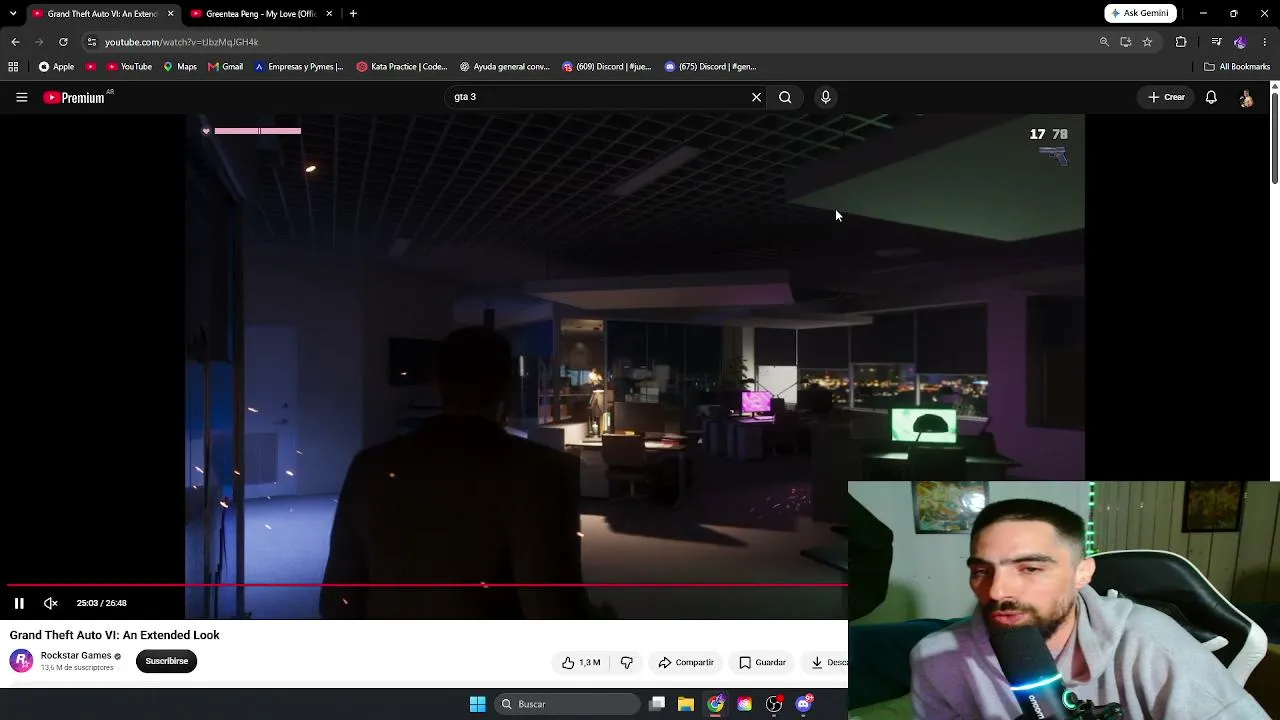Dislike the video
The image size is (1280, 720).
pos(627,662)
